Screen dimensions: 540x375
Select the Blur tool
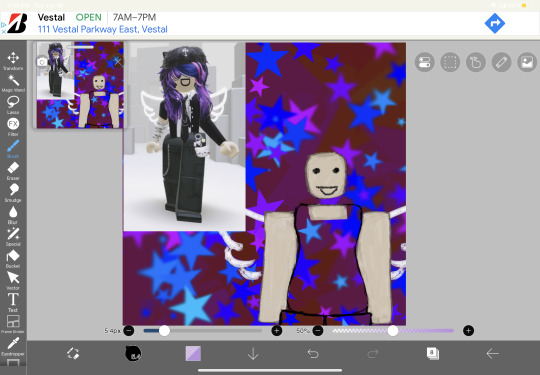(13, 215)
